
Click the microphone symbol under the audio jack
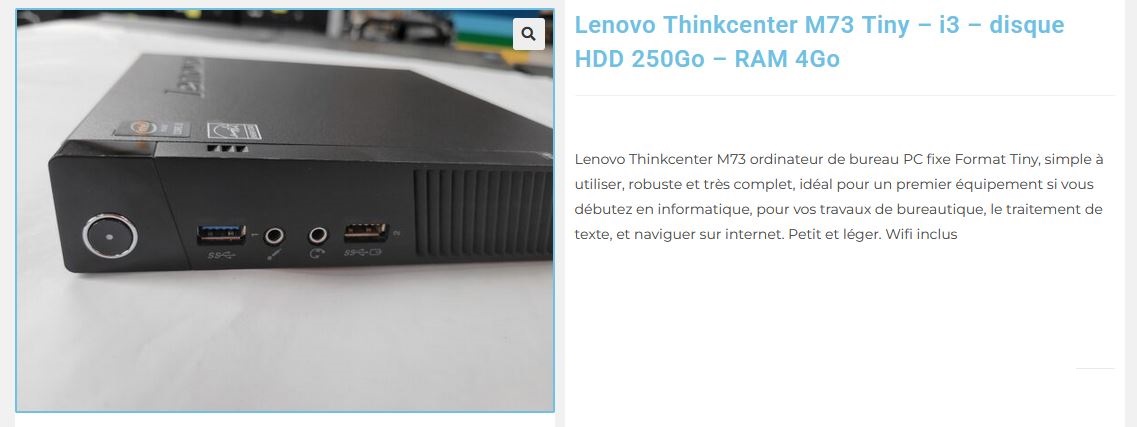273,254
